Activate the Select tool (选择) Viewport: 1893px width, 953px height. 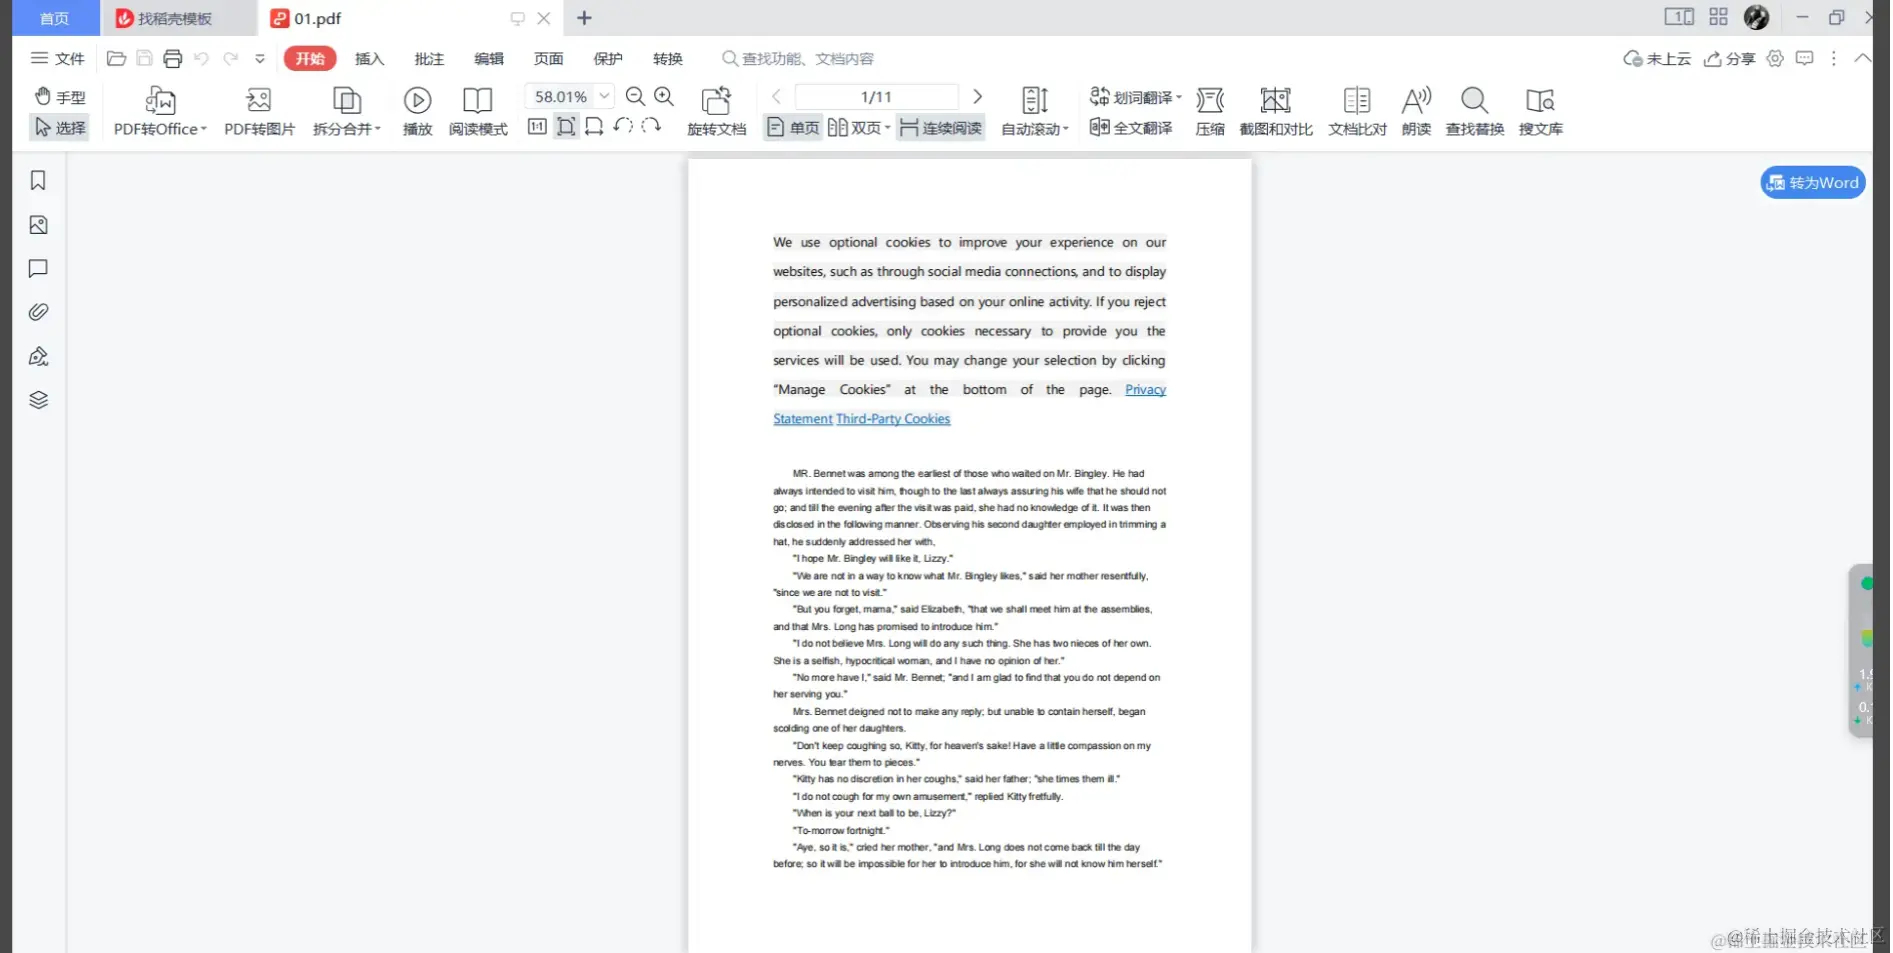coord(60,128)
